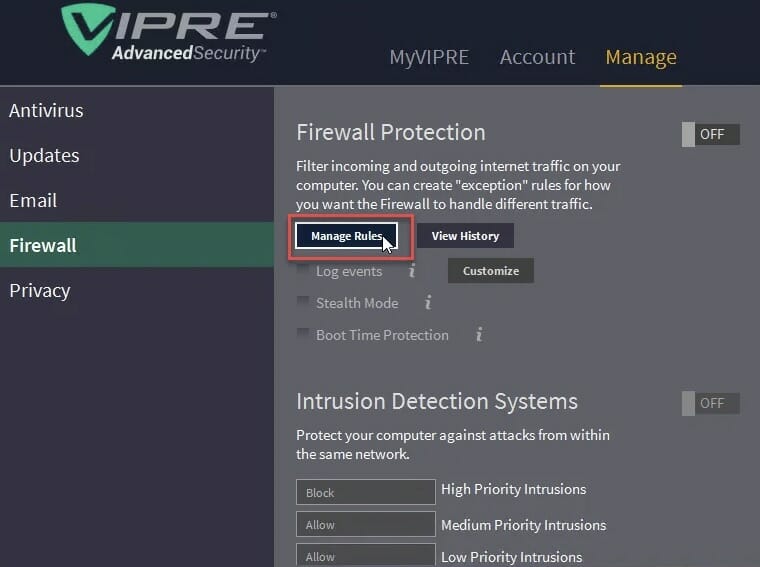Enable Intrusion Detection Systems switch

(711, 403)
